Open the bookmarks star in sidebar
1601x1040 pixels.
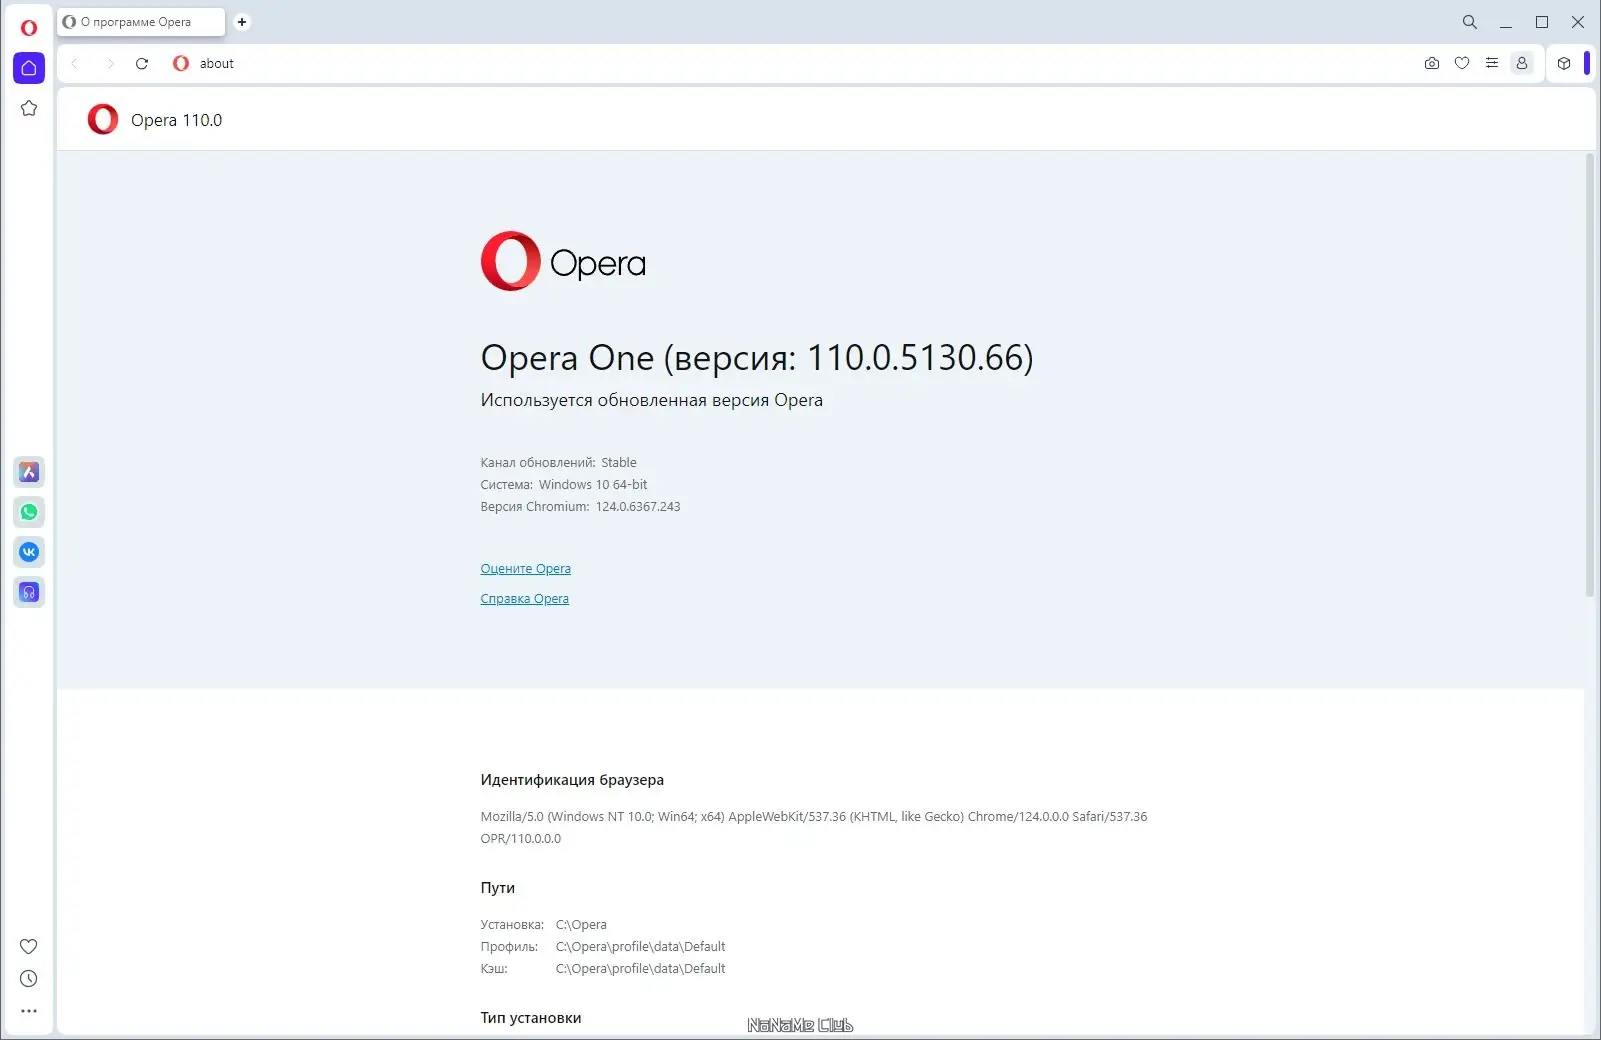coord(29,108)
